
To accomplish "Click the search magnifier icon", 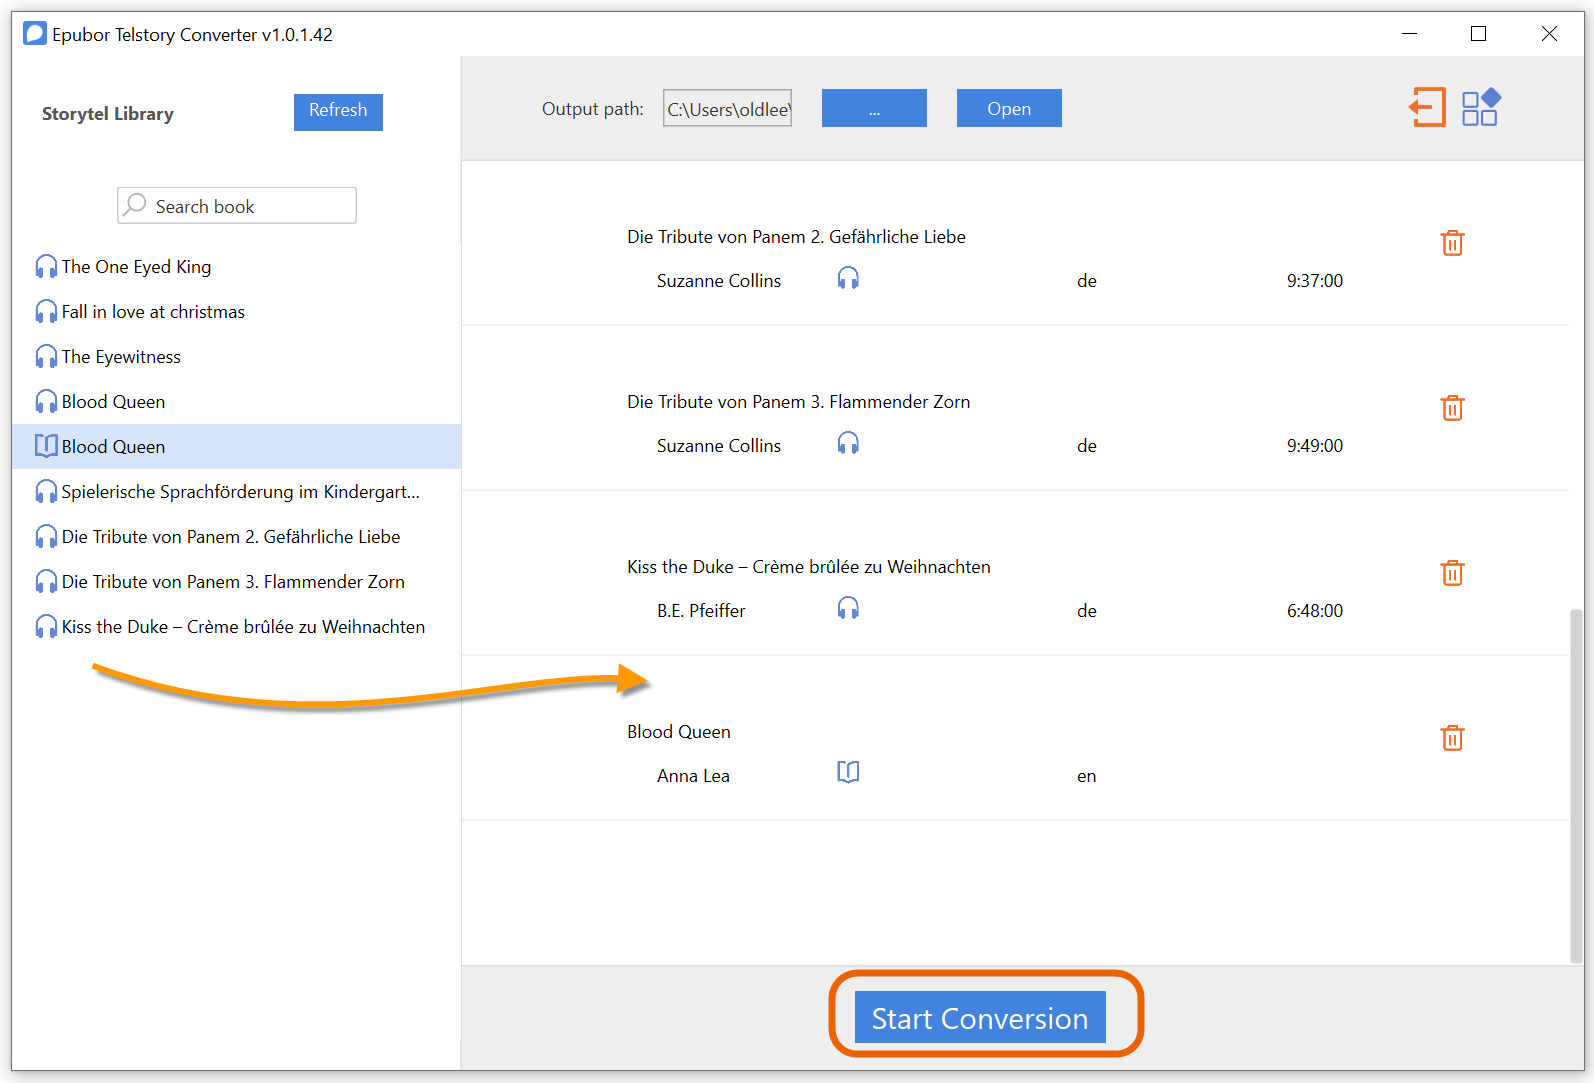I will (136, 205).
